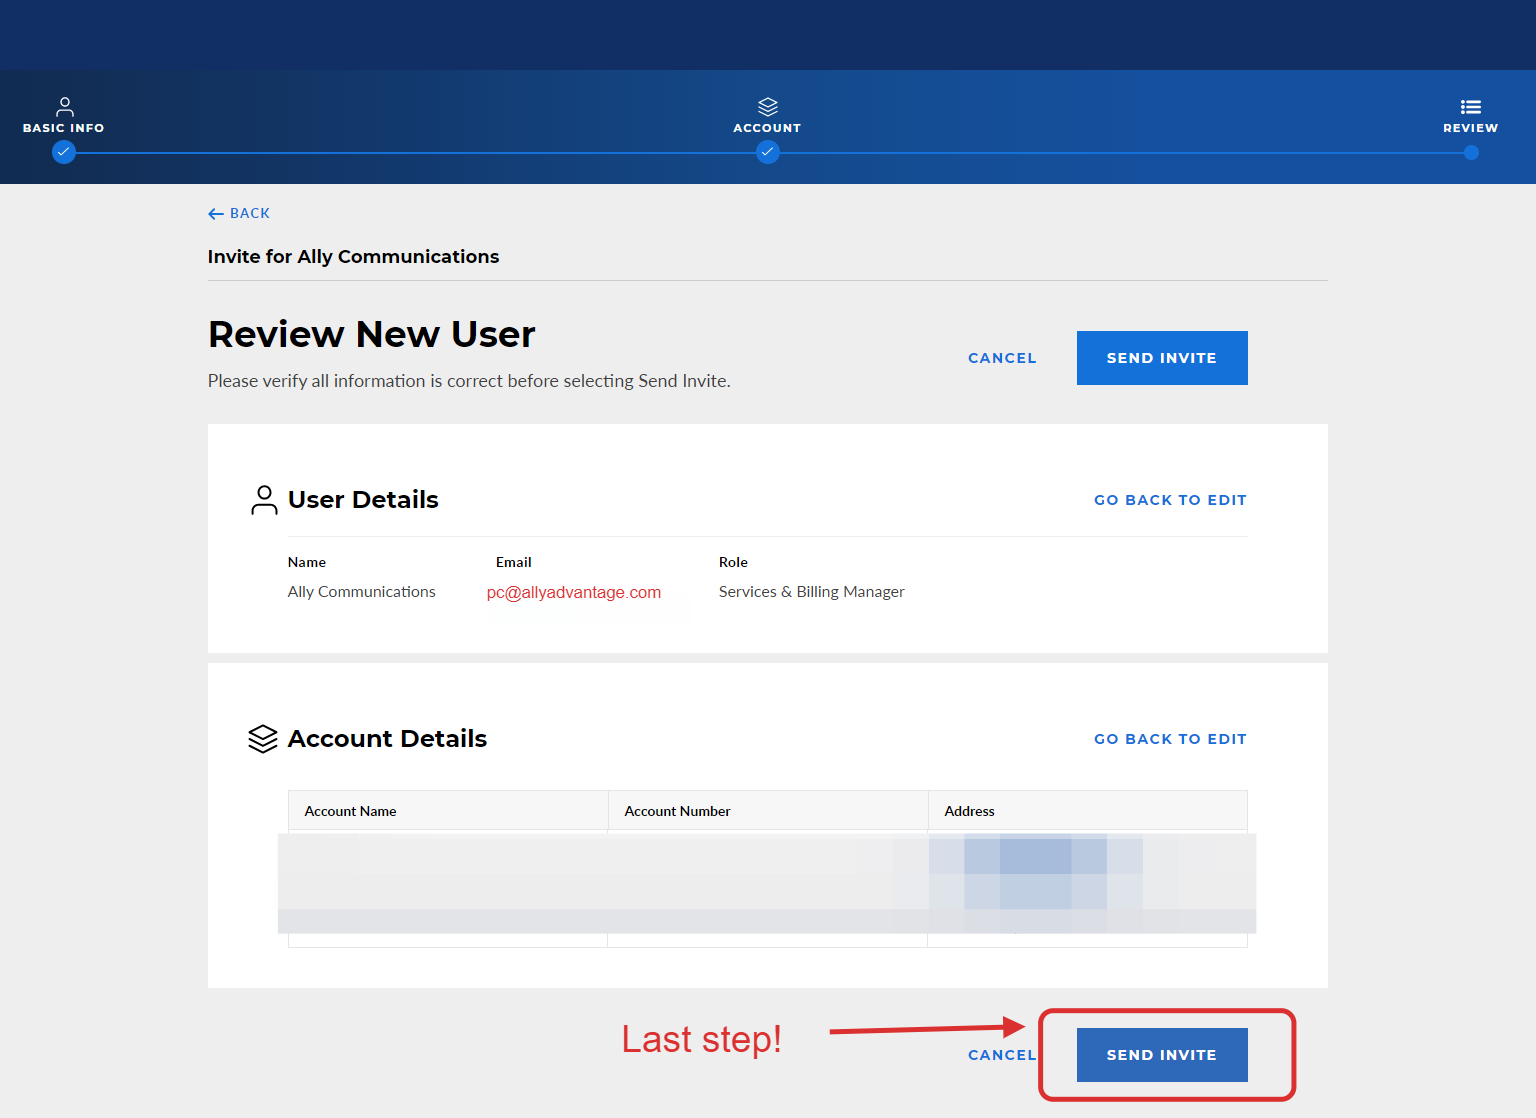Click the Account Details section heading
The image size is (1536, 1118).
[387, 739]
